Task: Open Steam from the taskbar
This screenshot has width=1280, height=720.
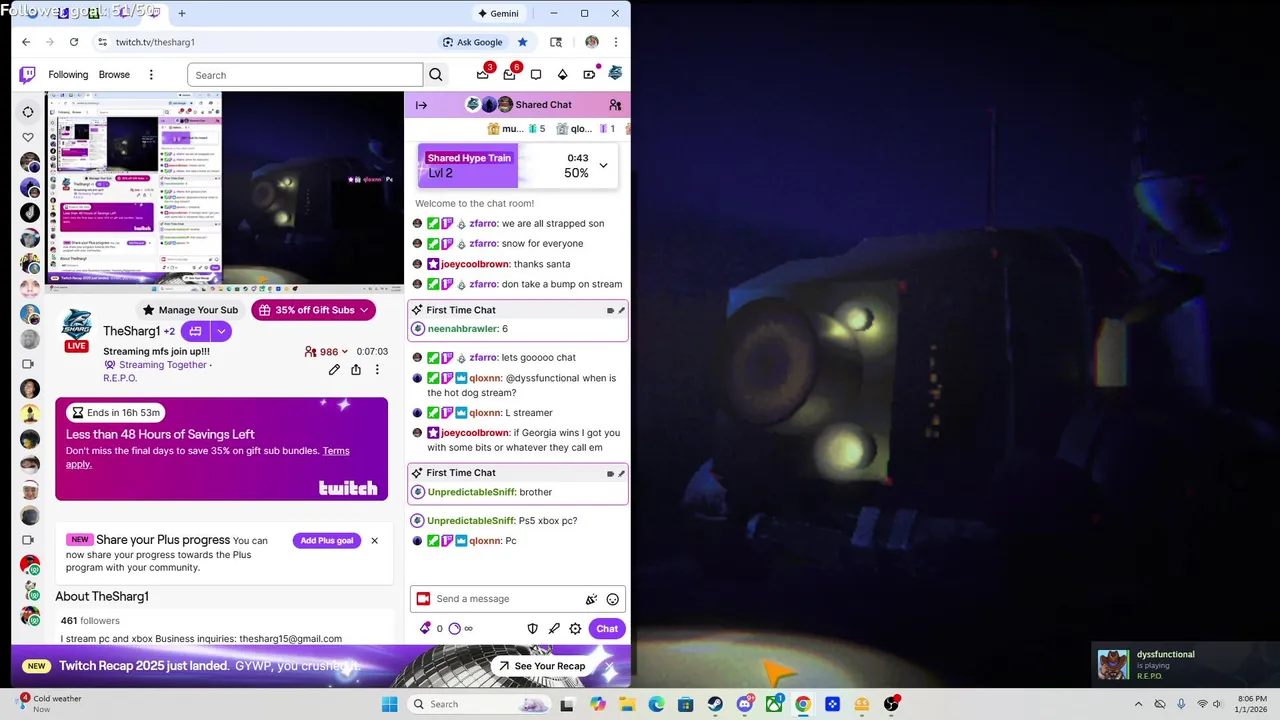Action: (715, 704)
